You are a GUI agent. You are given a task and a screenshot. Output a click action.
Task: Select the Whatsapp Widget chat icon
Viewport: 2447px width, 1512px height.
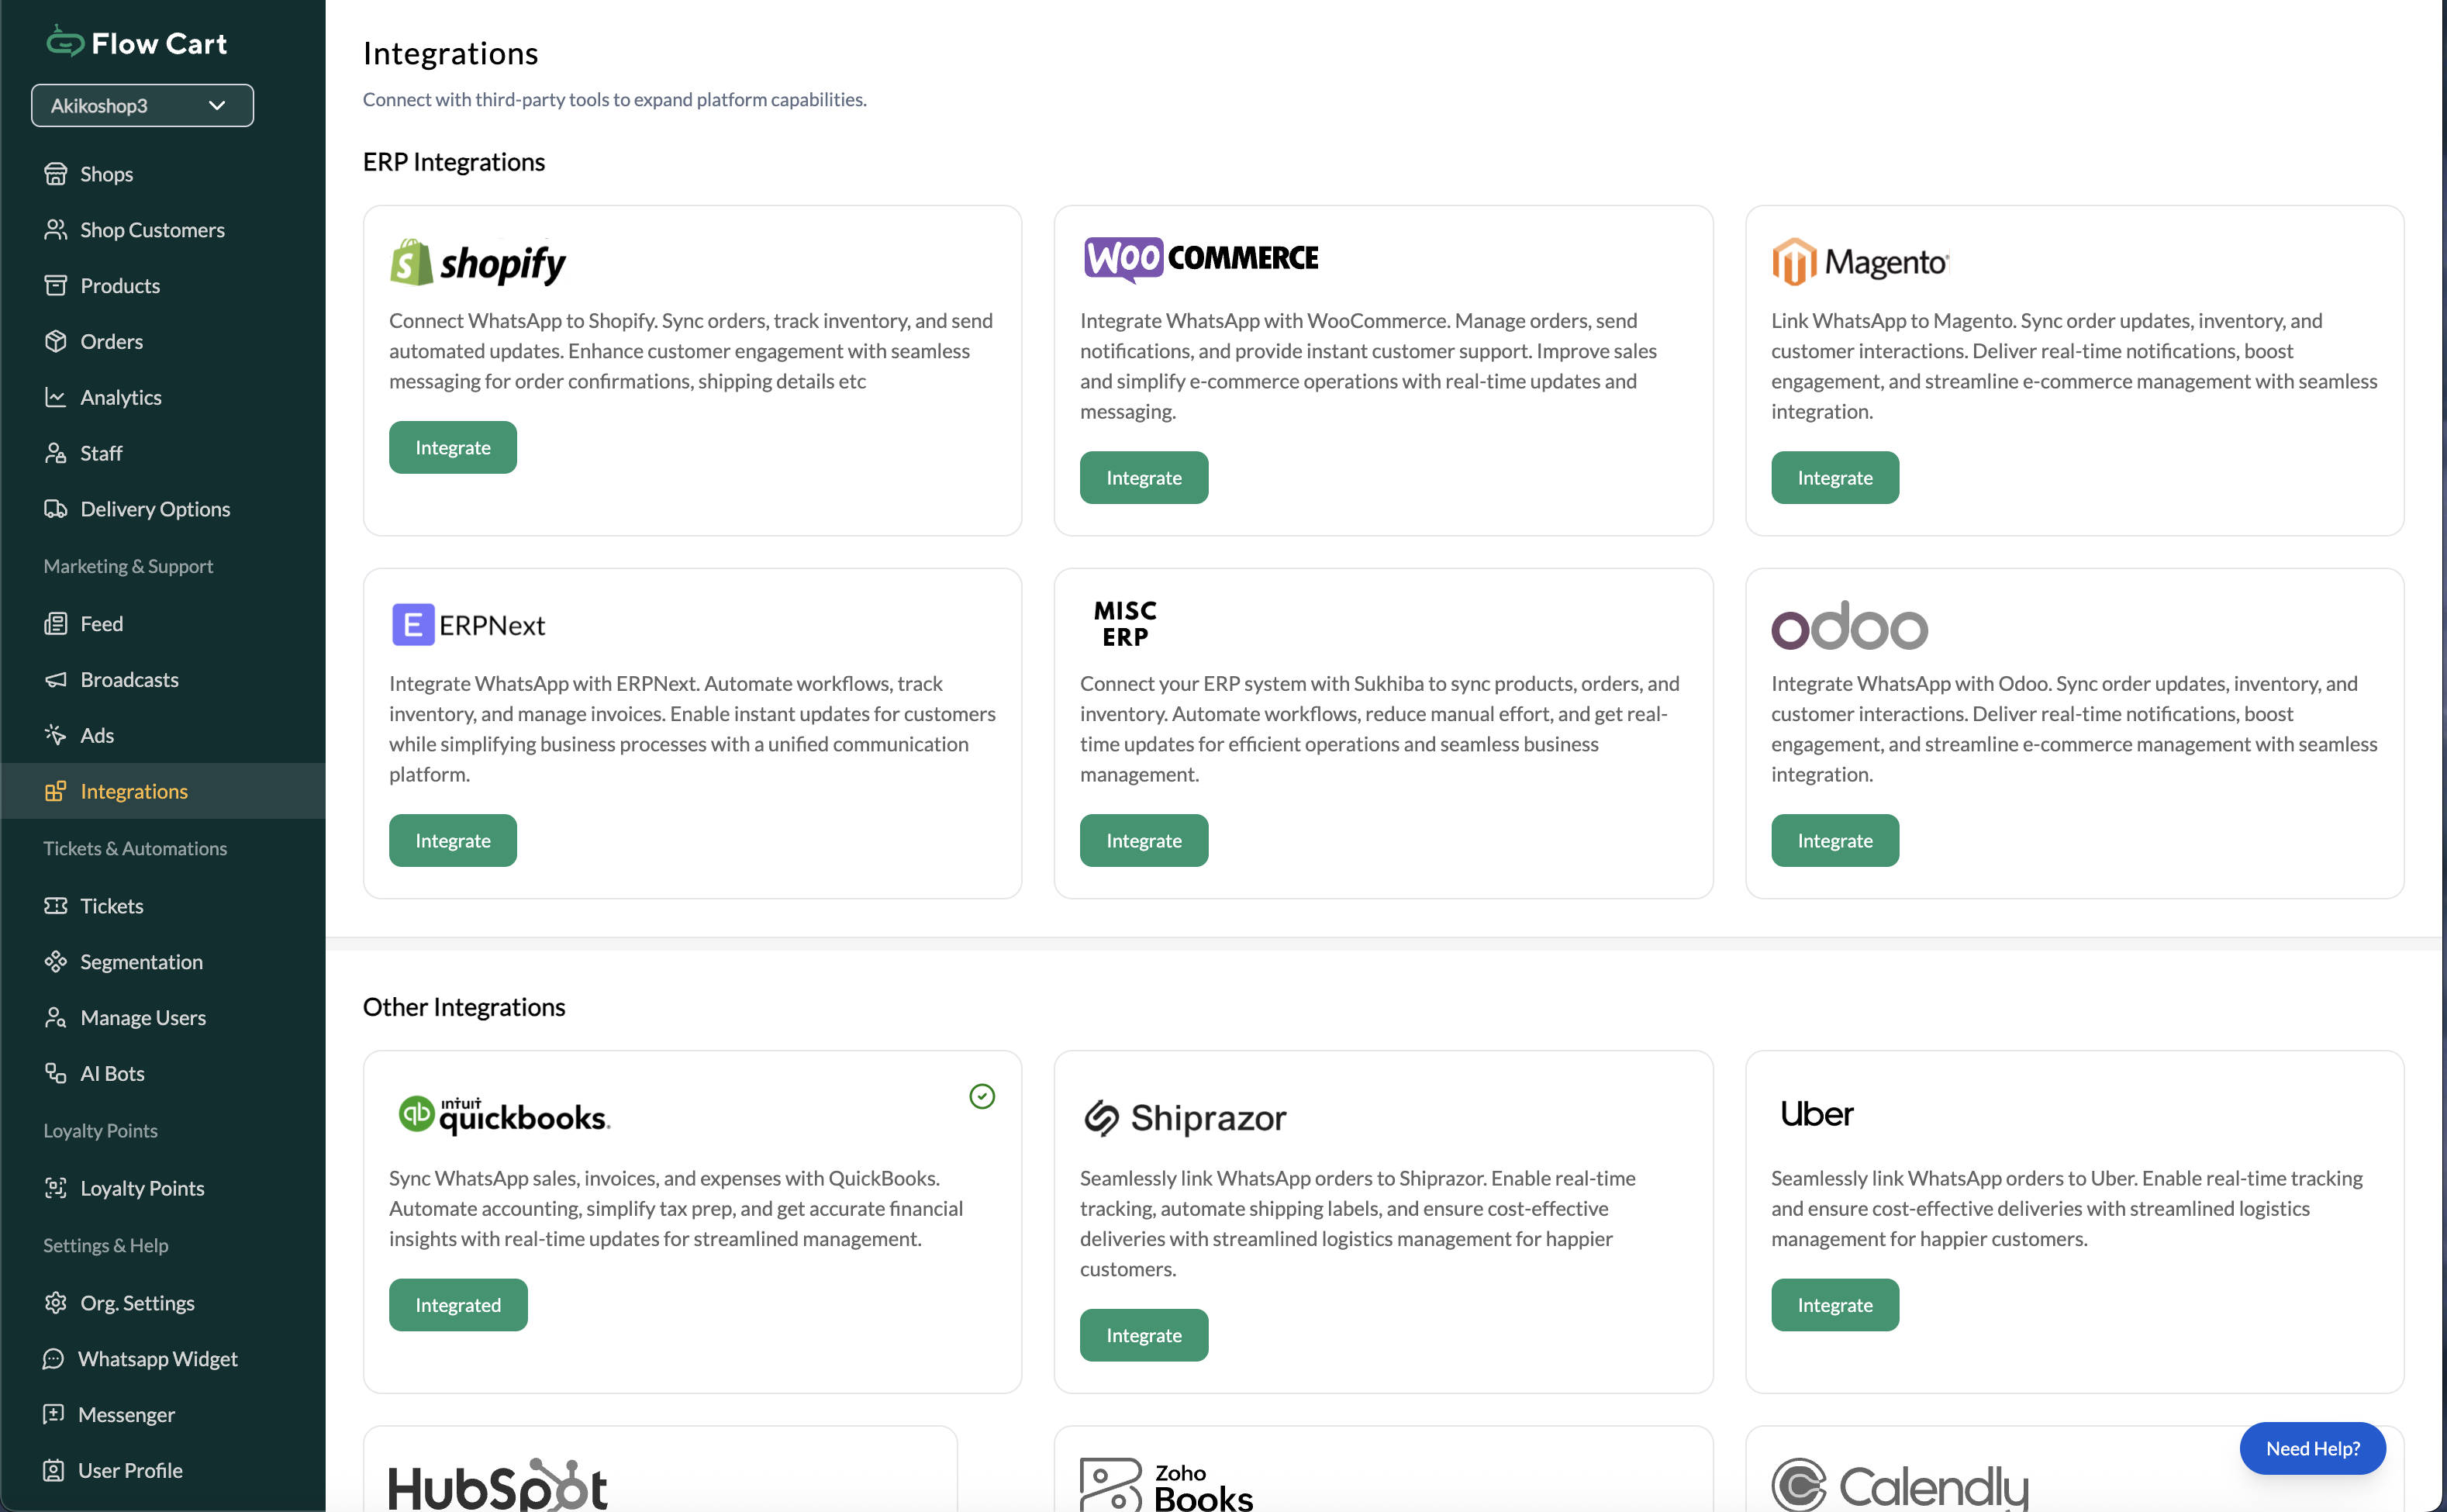54,1358
